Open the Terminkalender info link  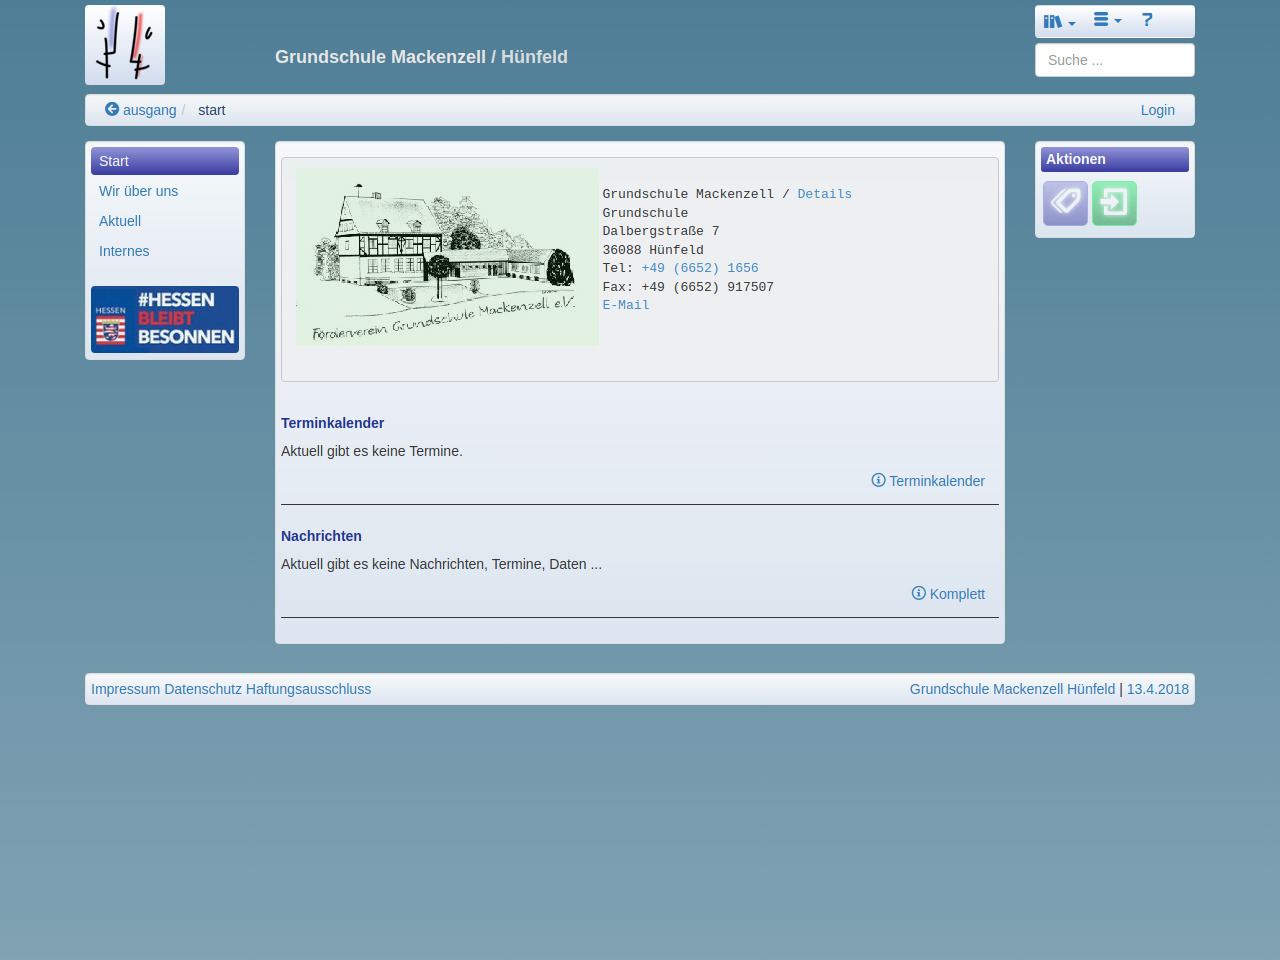pos(928,481)
